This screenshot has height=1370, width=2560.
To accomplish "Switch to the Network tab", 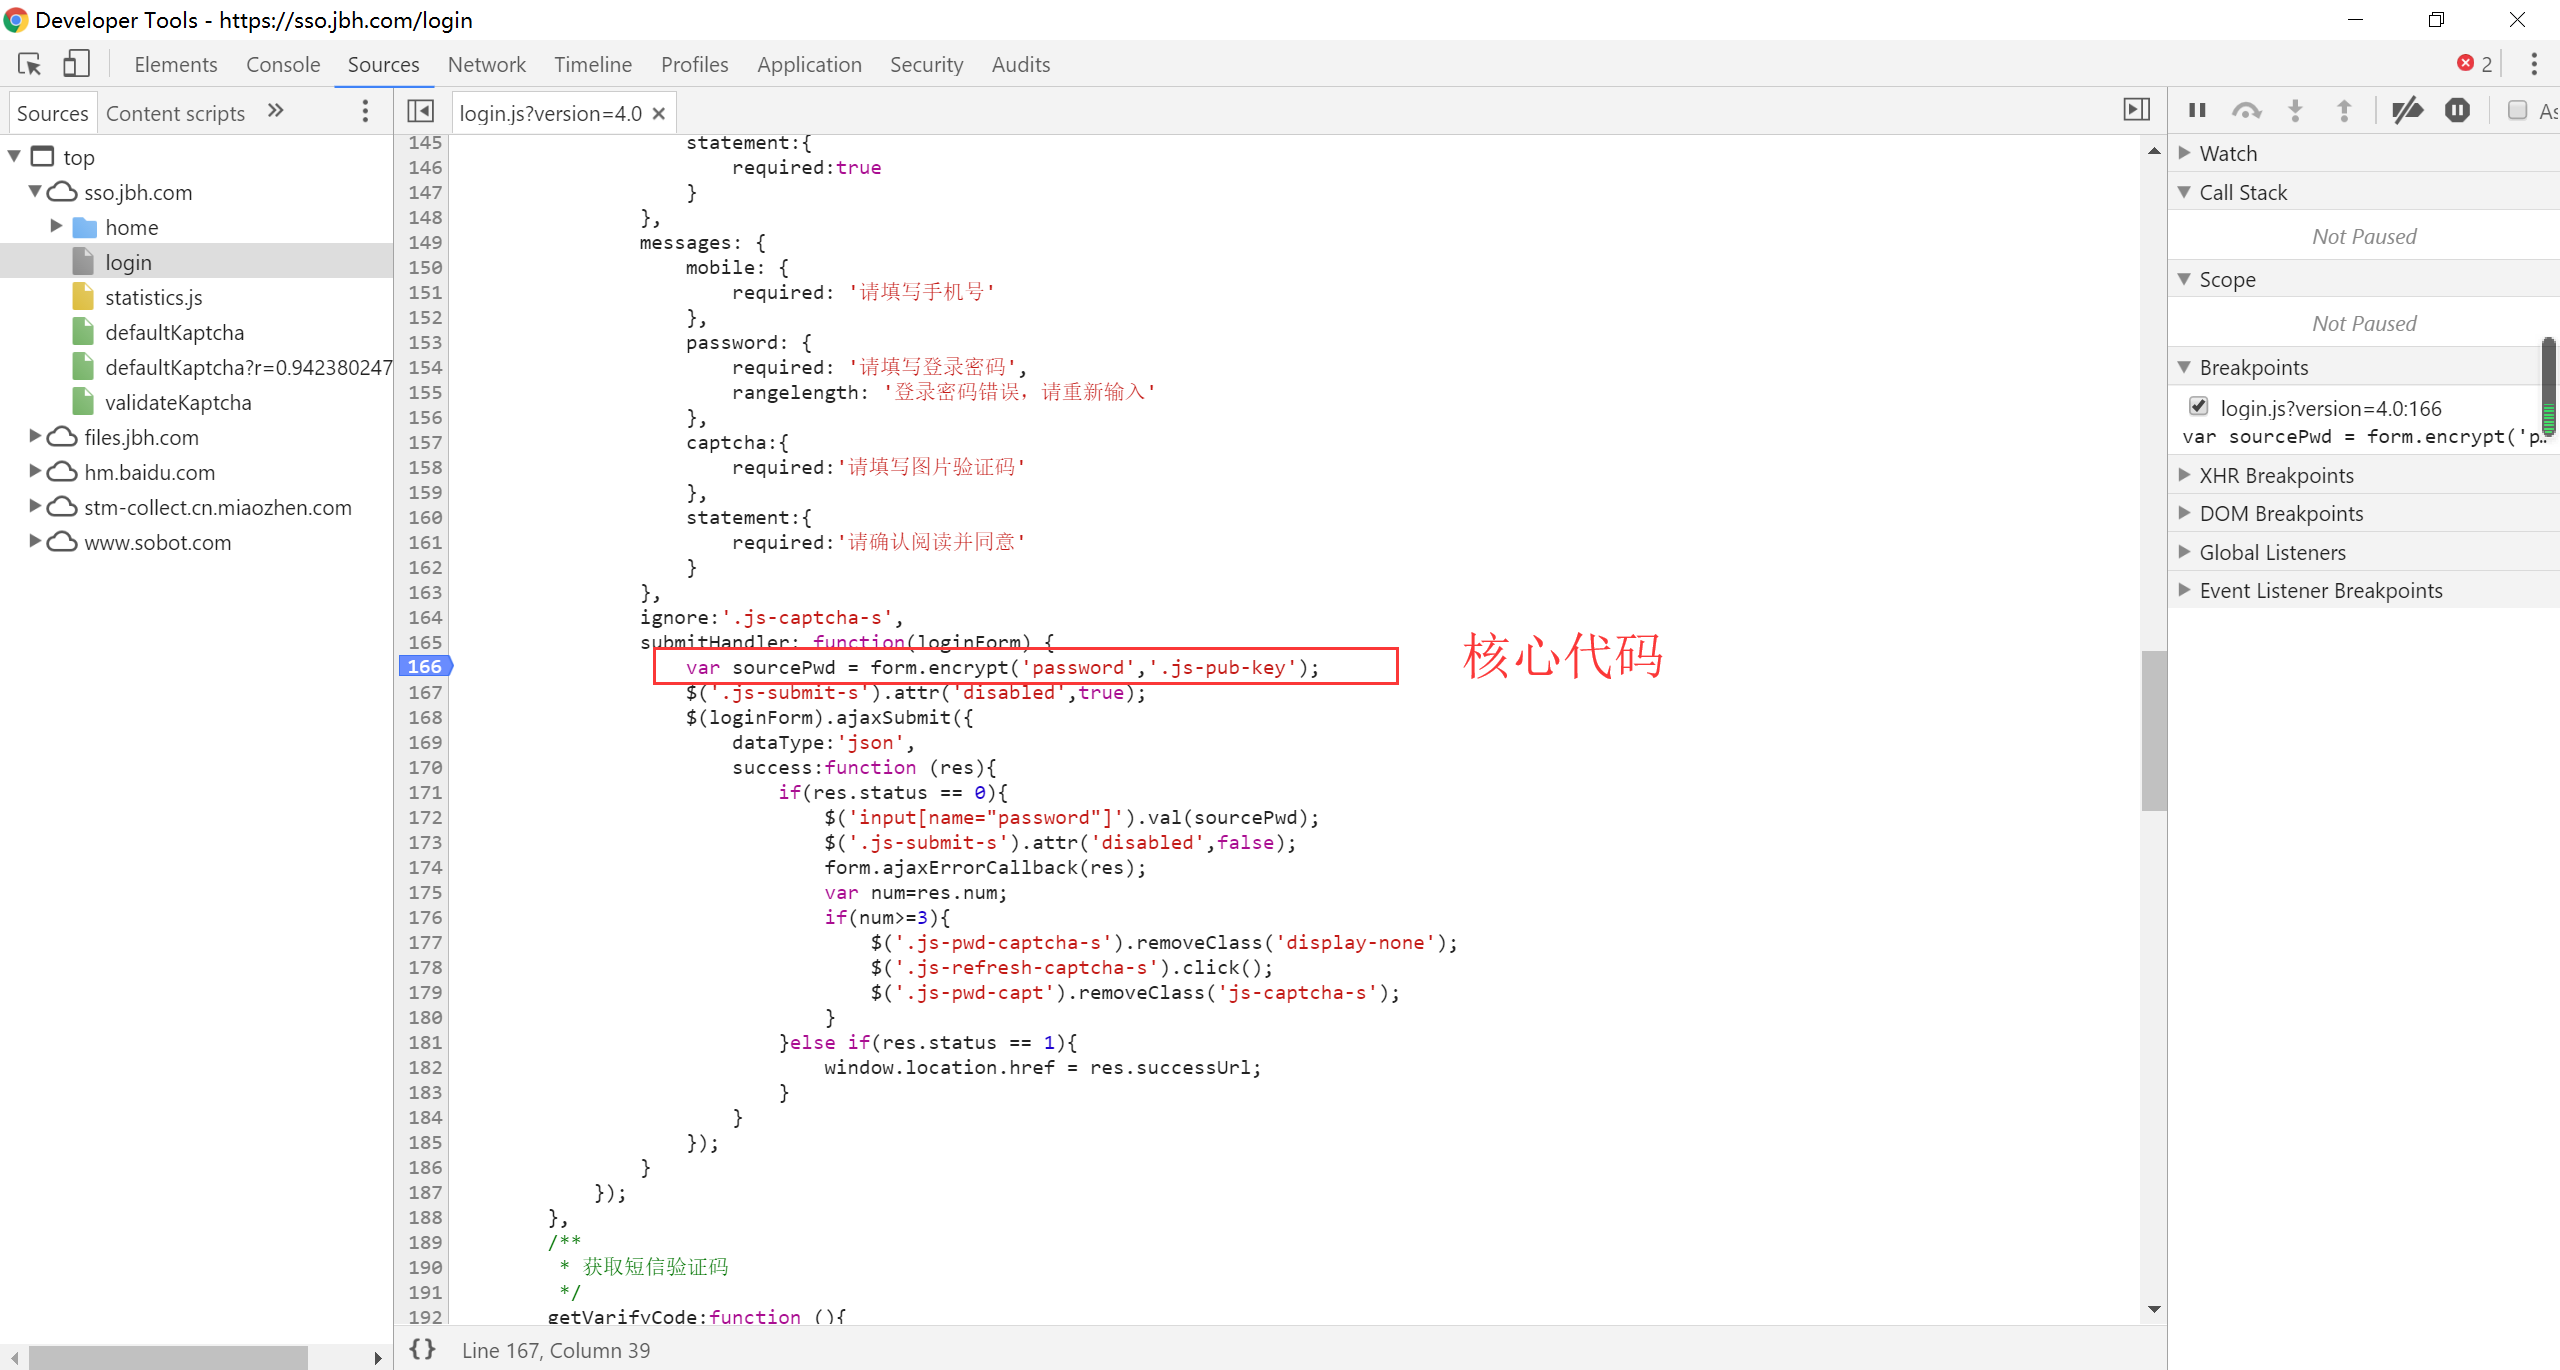I will [x=486, y=64].
